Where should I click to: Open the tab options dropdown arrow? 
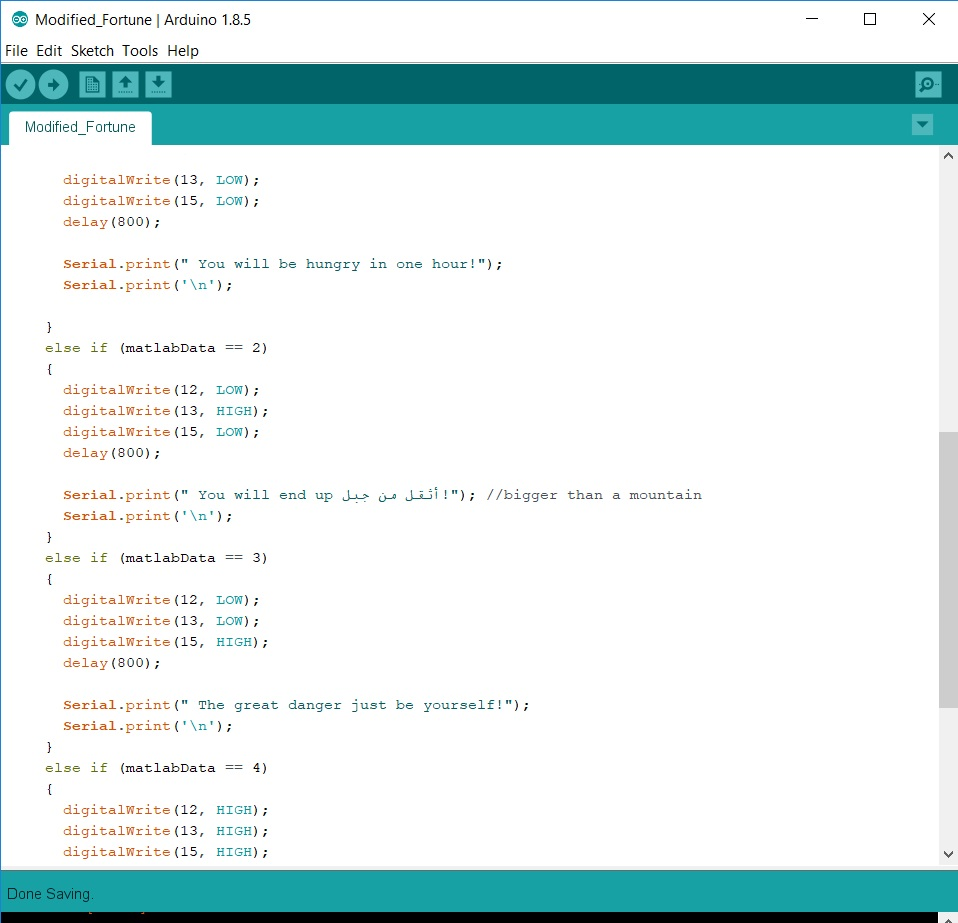click(922, 125)
